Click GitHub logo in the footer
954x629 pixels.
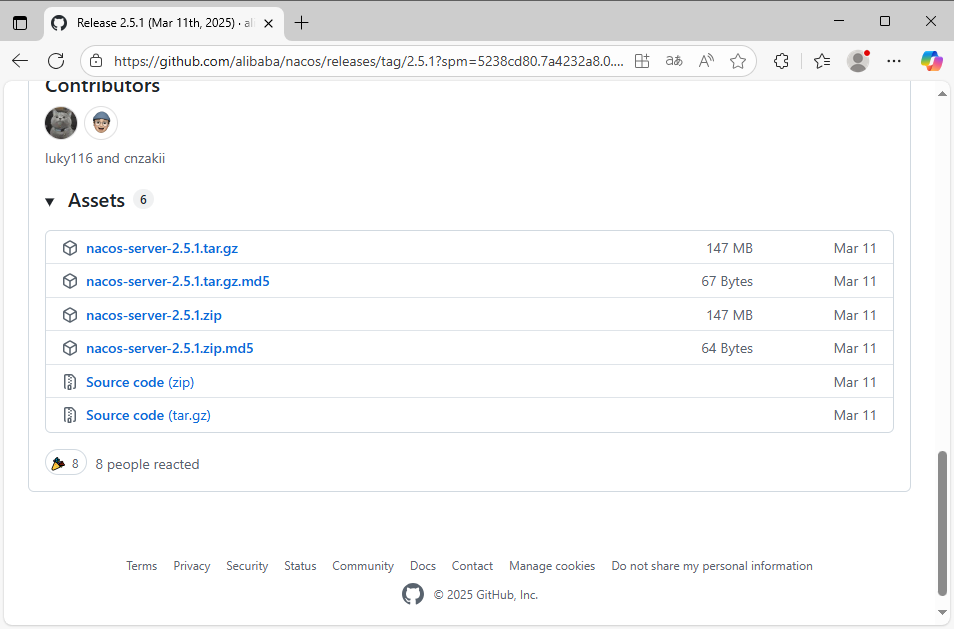click(413, 594)
